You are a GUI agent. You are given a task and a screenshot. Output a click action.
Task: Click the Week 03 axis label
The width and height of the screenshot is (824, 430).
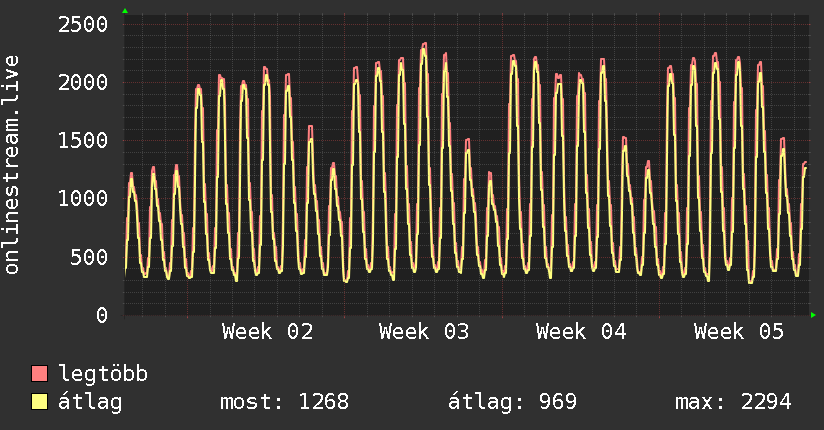tap(424, 332)
